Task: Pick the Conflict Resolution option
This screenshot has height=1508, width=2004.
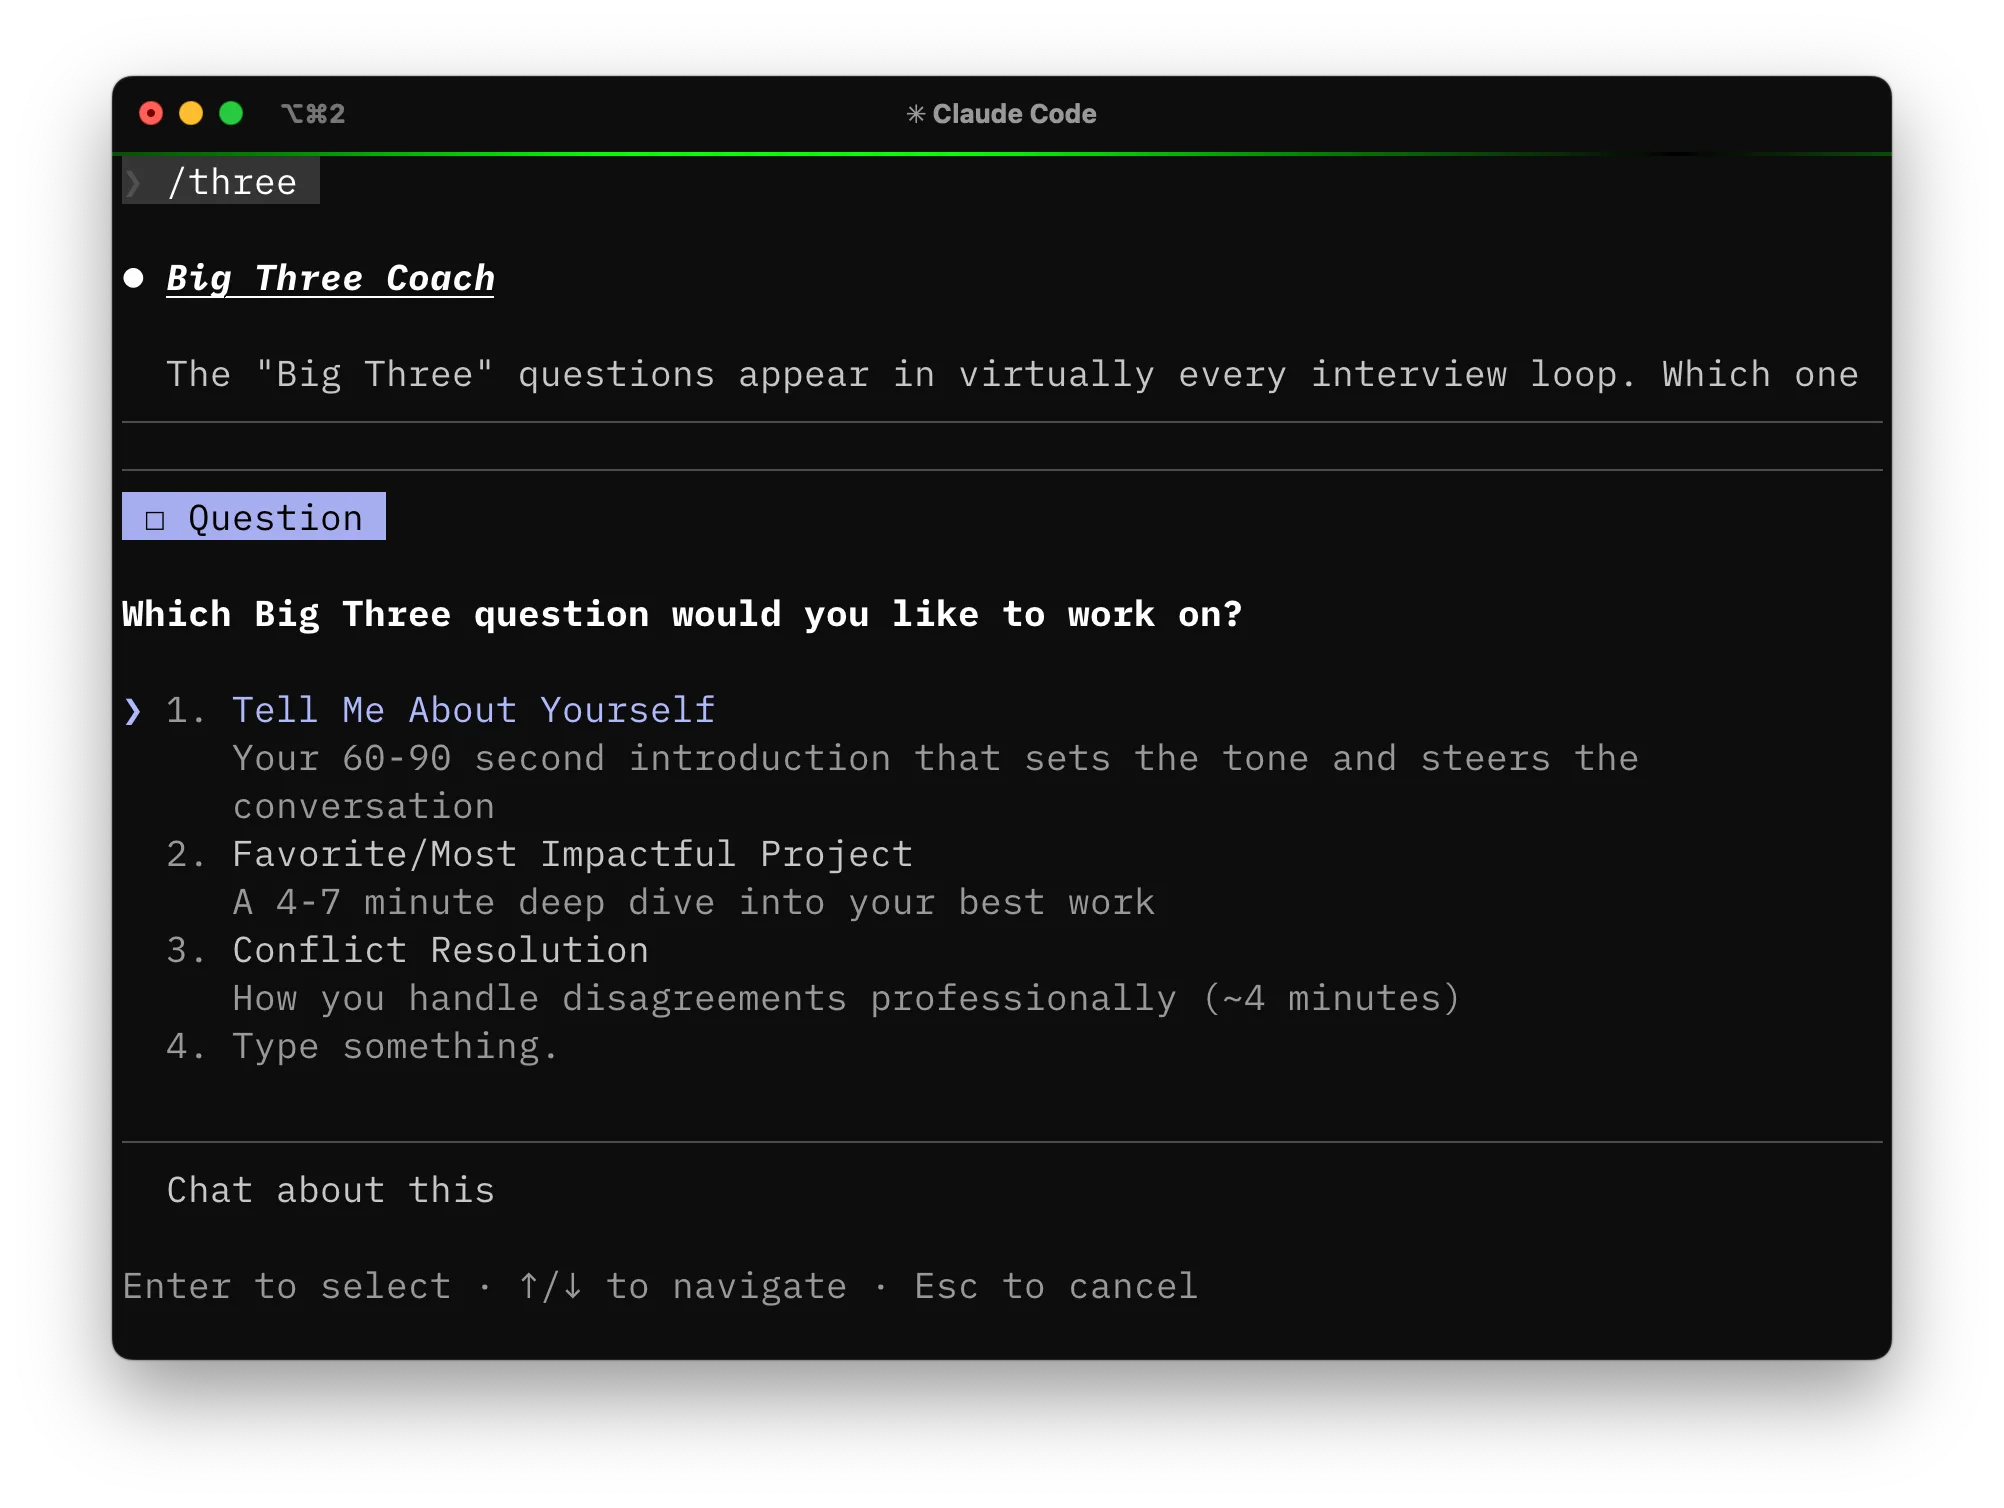Action: click(x=440, y=950)
